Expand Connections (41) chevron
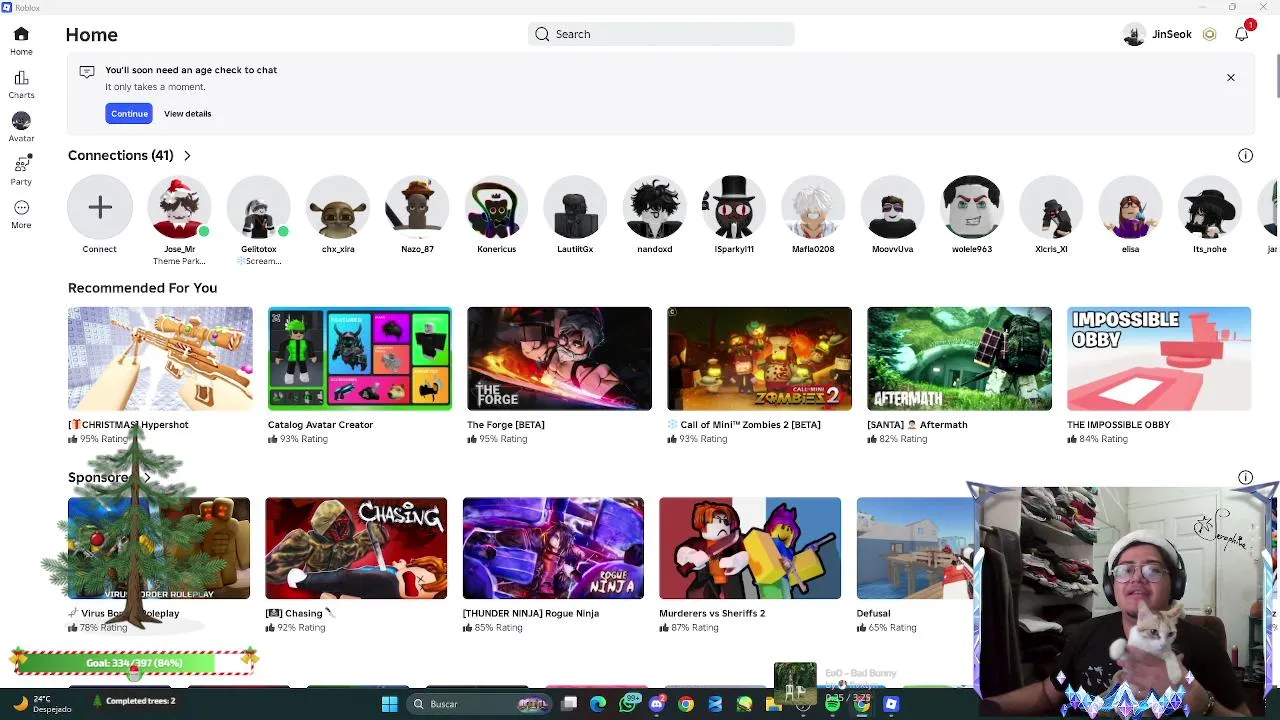 pos(187,156)
